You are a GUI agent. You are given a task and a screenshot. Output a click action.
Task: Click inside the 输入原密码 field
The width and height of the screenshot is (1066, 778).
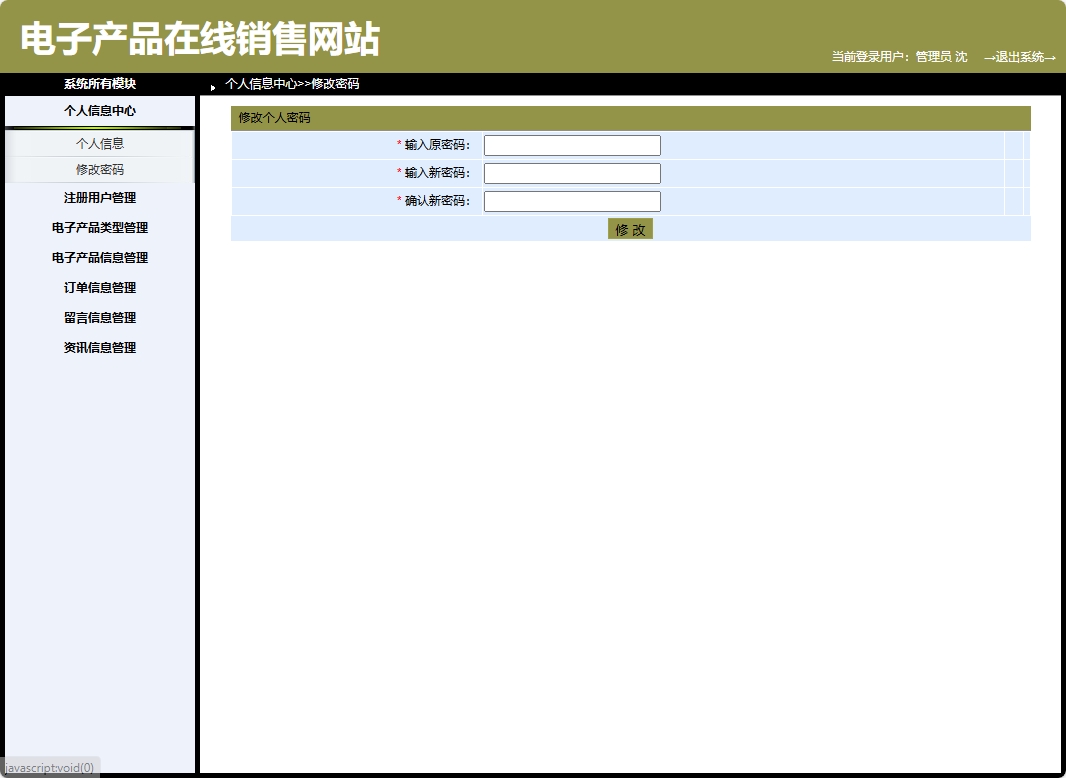[571, 144]
